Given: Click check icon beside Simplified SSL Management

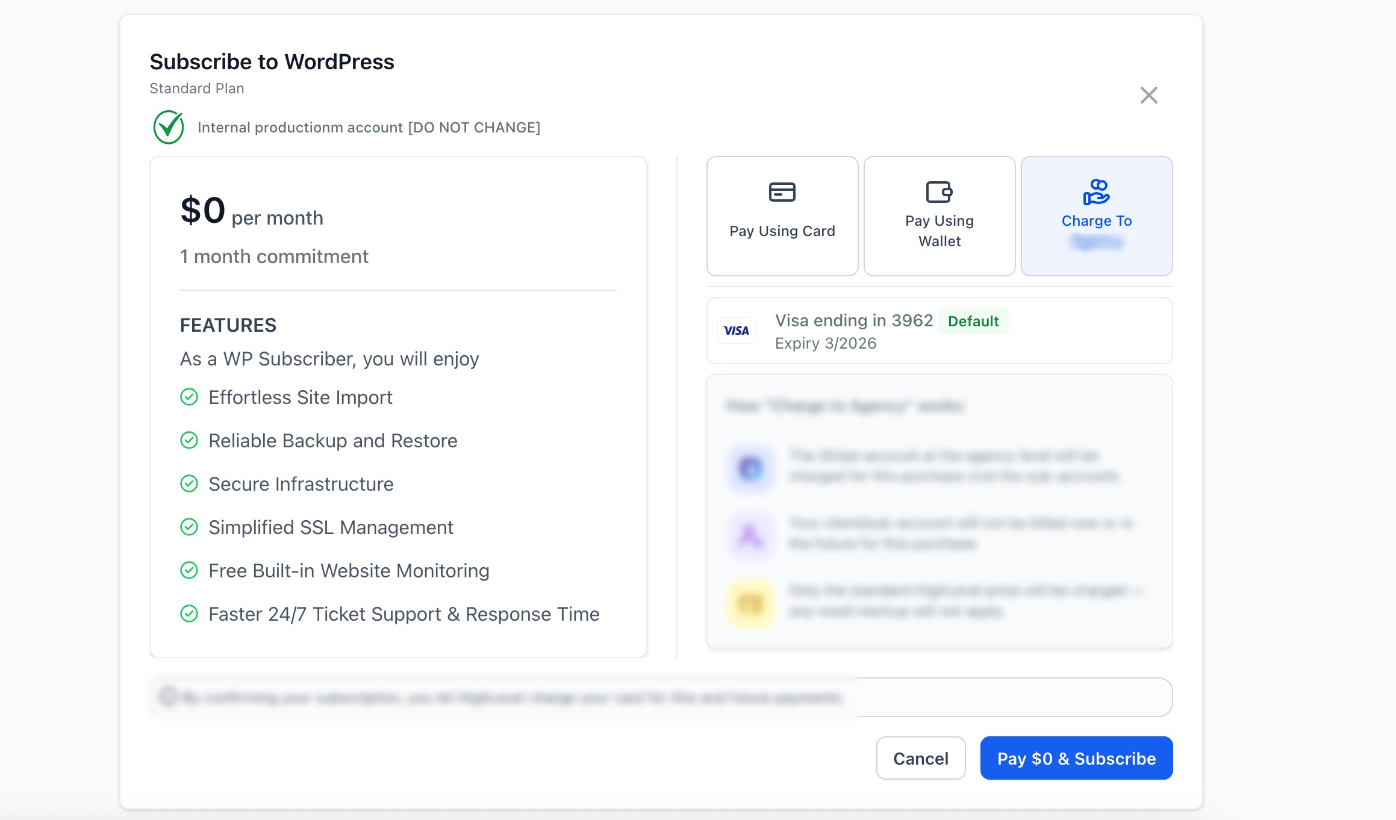Looking at the screenshot, I should (x=189, y=527).
